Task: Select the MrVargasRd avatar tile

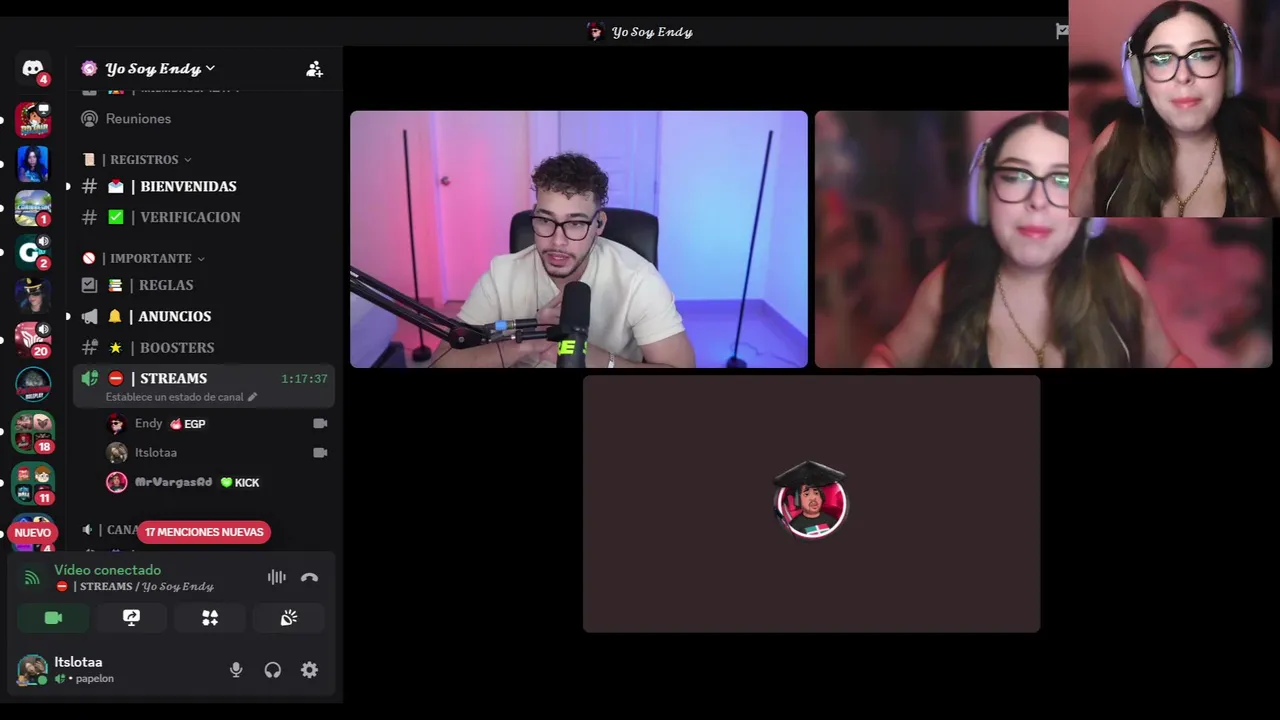Action: pos(811,504)
